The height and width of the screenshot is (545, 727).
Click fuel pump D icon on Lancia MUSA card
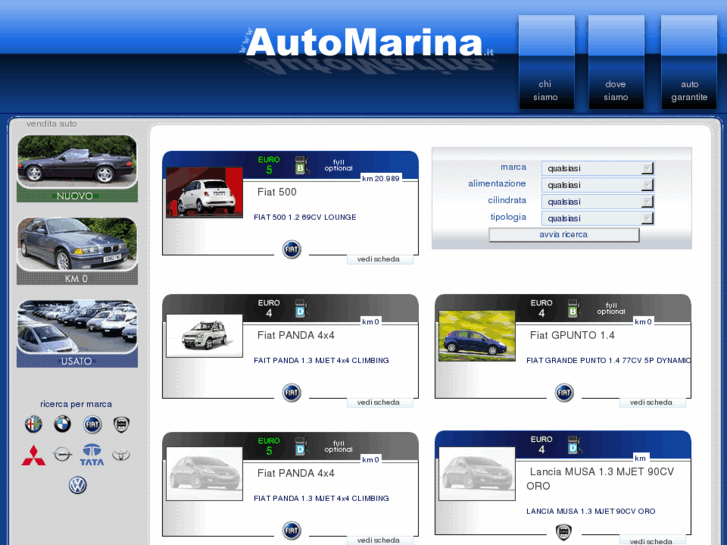574,445
